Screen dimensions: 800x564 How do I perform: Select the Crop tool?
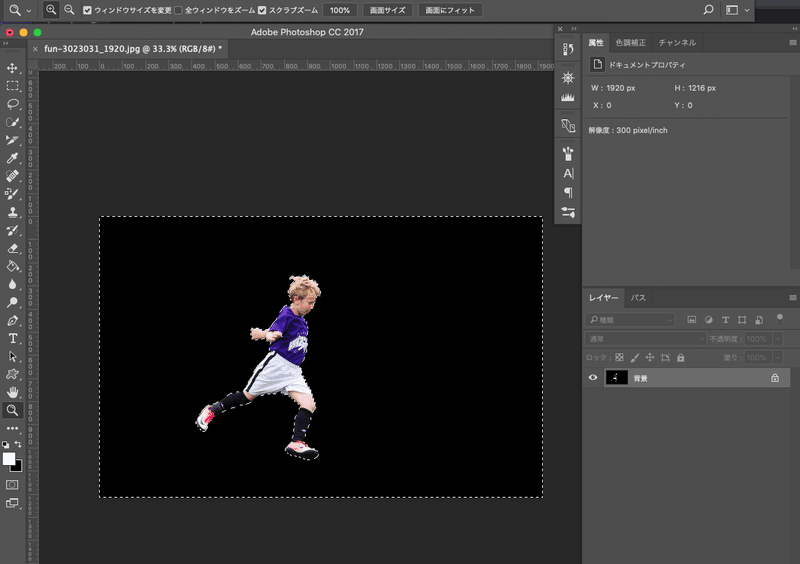point(12,140)
